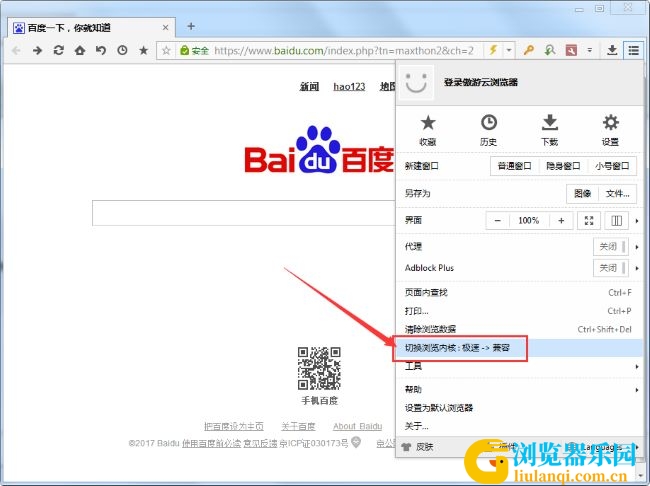Open the download manager toolbar icon
This screenshot has height=486, width=650.
coord(612,51)
